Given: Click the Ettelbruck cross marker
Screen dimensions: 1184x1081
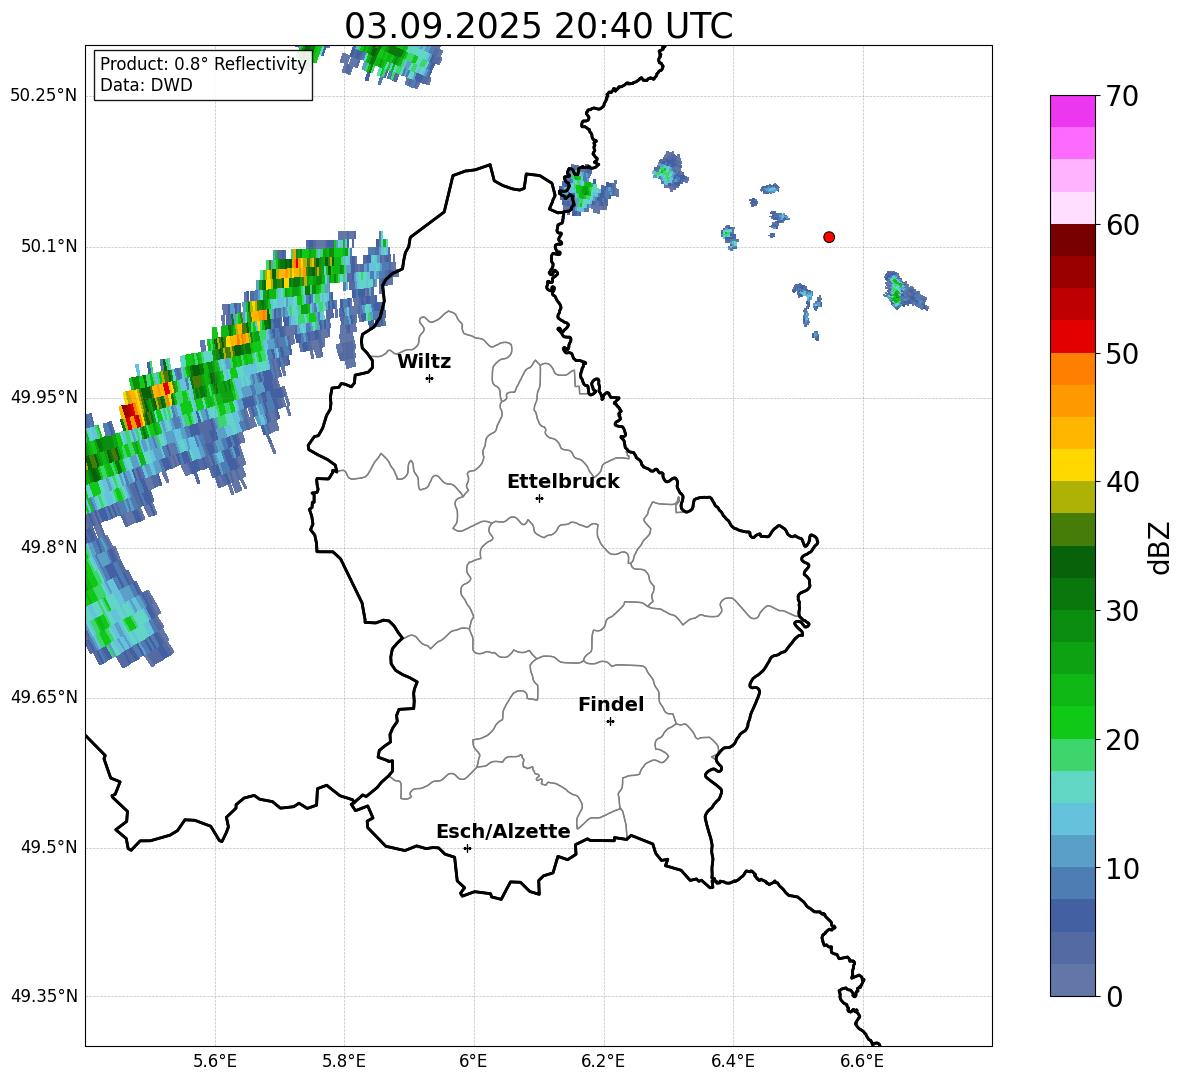Looking at the screenshot, I should [x=539, y=498].
